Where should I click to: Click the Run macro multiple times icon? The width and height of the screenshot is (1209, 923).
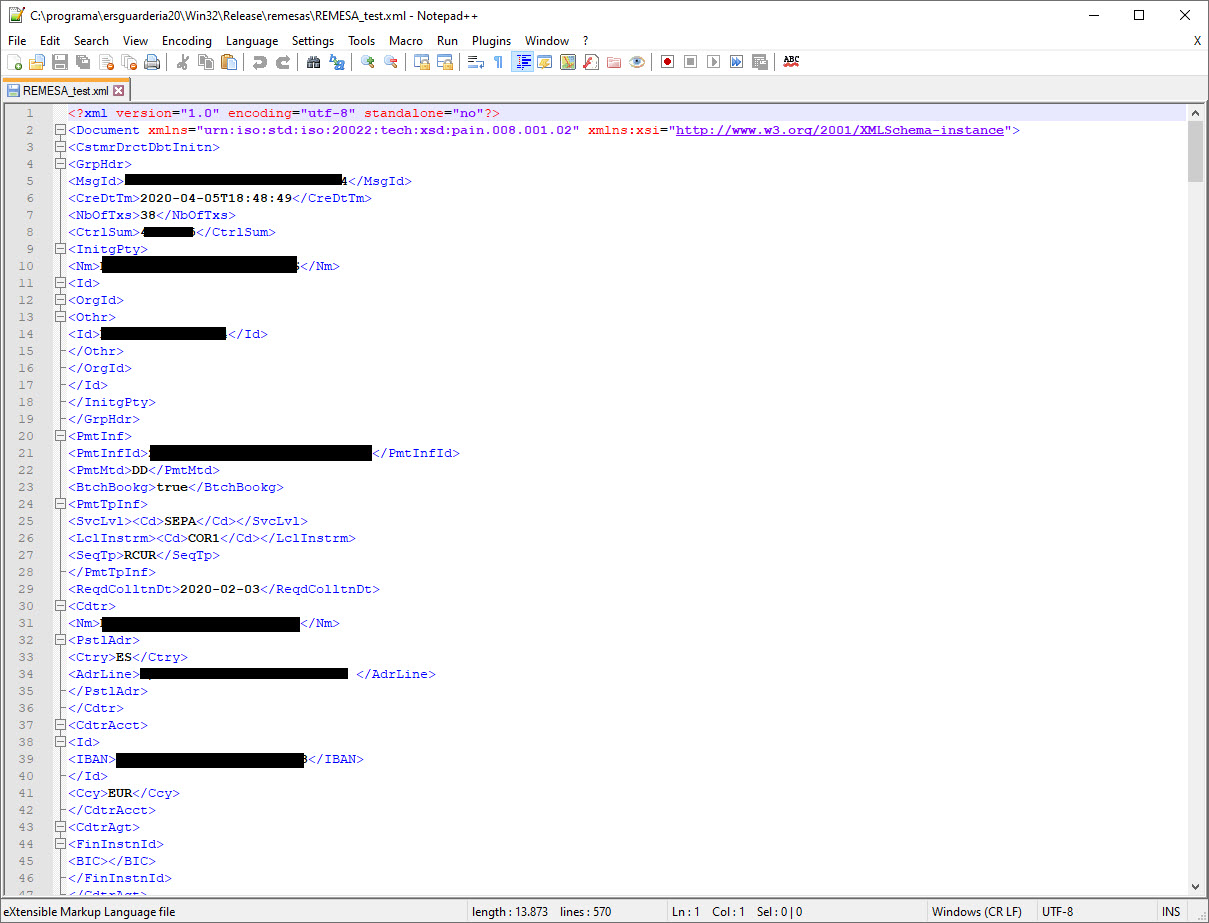(736, 62)
